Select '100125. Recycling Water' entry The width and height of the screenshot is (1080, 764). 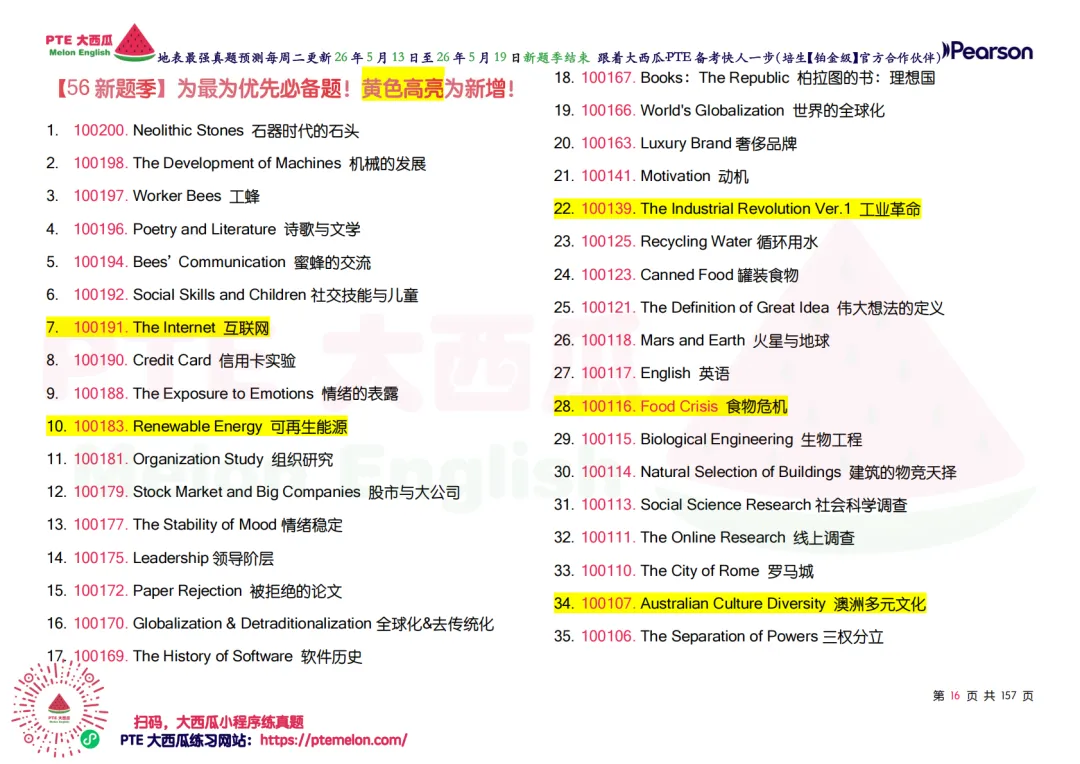(686, 242)
